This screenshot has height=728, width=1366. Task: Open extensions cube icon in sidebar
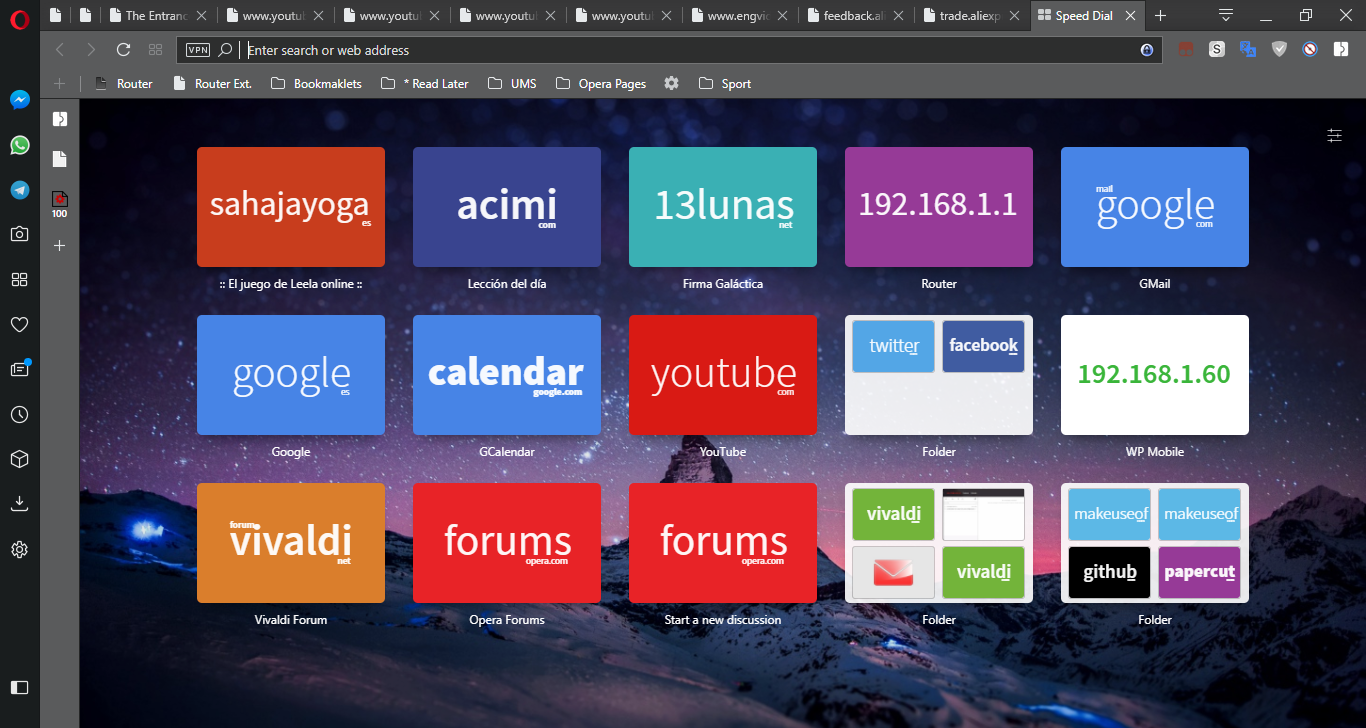19,459
